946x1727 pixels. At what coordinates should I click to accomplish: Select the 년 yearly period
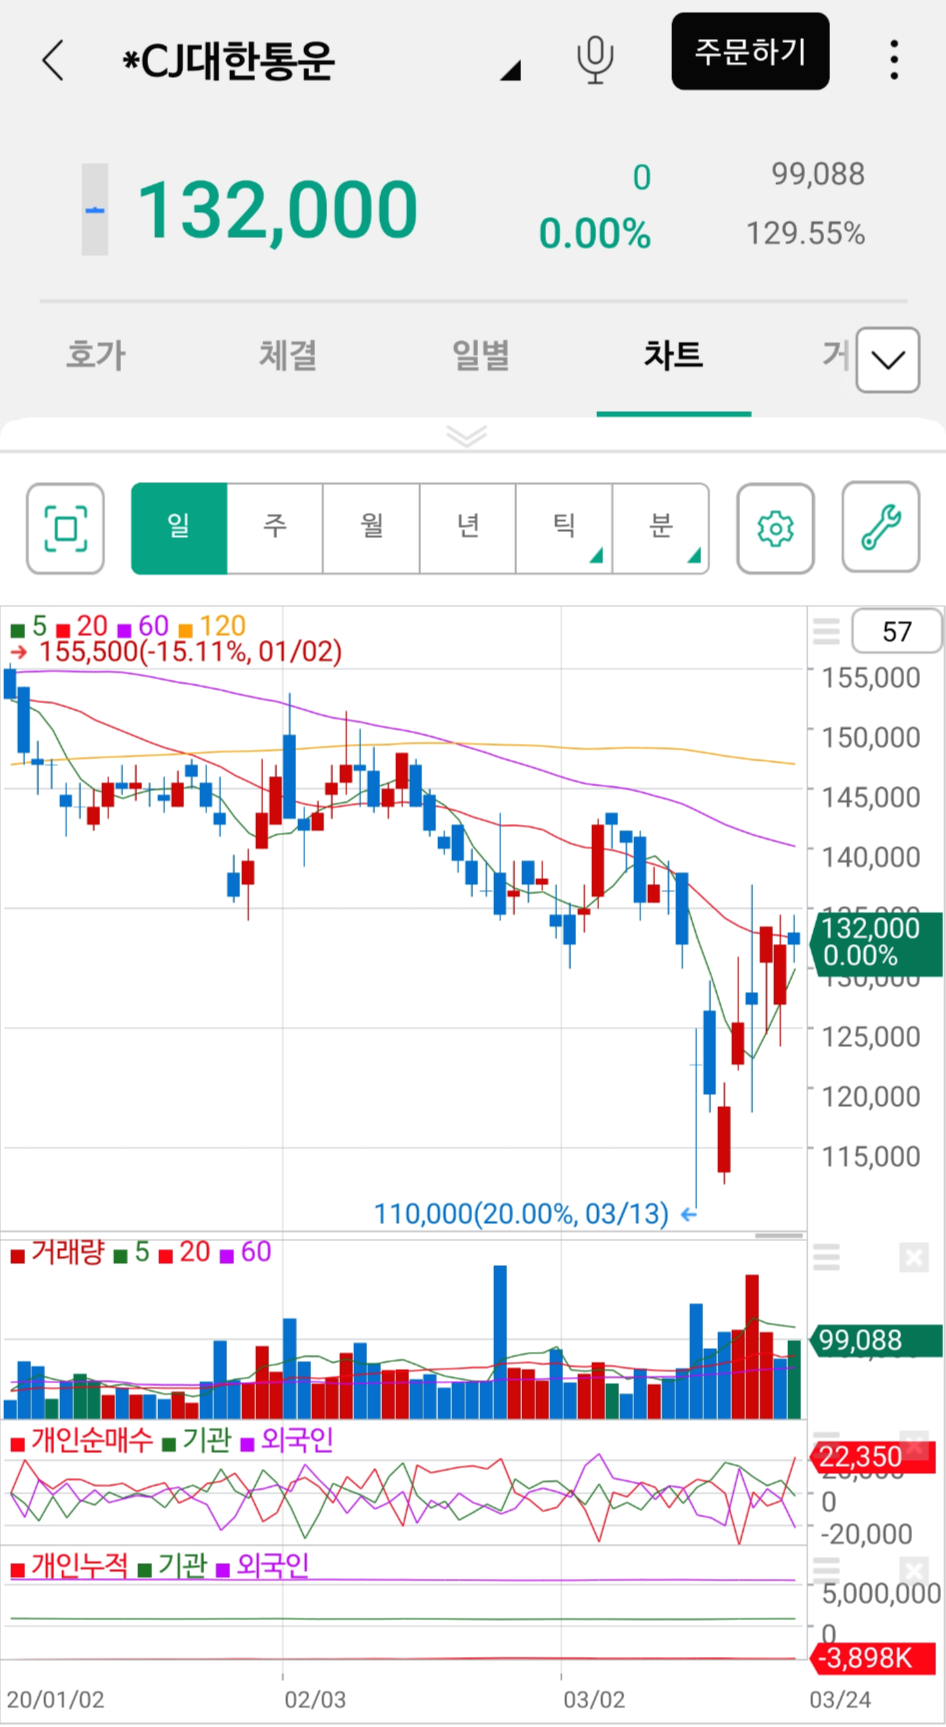coord(468,528)
